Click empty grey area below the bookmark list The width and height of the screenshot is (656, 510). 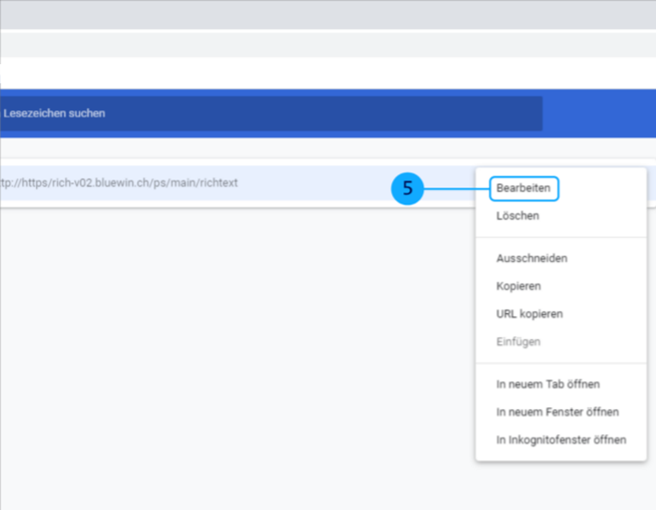[230, 360]
